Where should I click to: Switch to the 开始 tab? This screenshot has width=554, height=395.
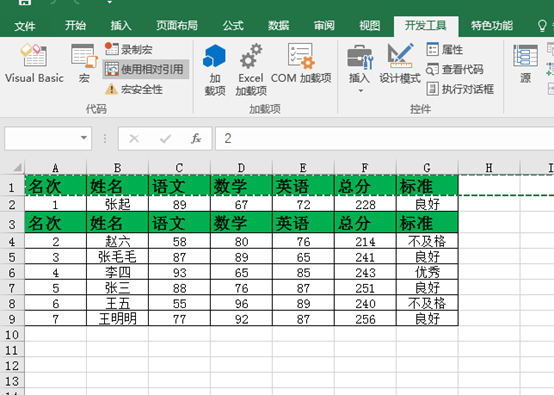click(x=75, y=26)
